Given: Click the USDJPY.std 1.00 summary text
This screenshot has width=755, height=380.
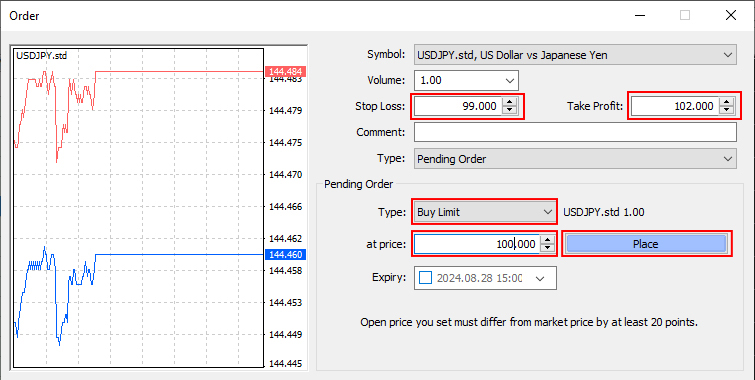Looking at the screenshot, I should coord(604,212).
